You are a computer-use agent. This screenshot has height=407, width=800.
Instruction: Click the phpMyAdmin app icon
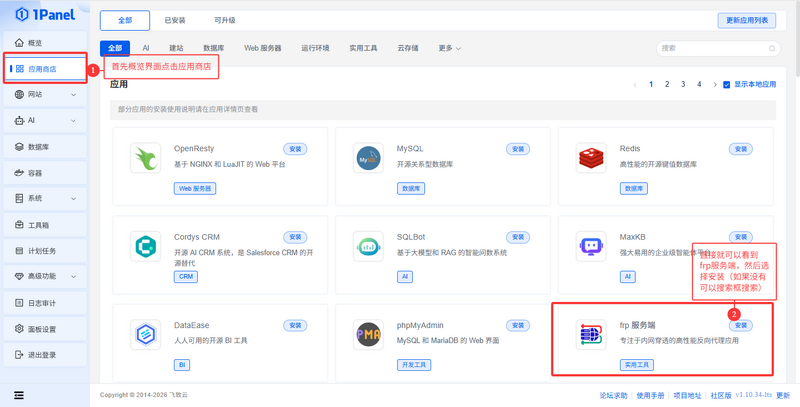click(369, 335)
